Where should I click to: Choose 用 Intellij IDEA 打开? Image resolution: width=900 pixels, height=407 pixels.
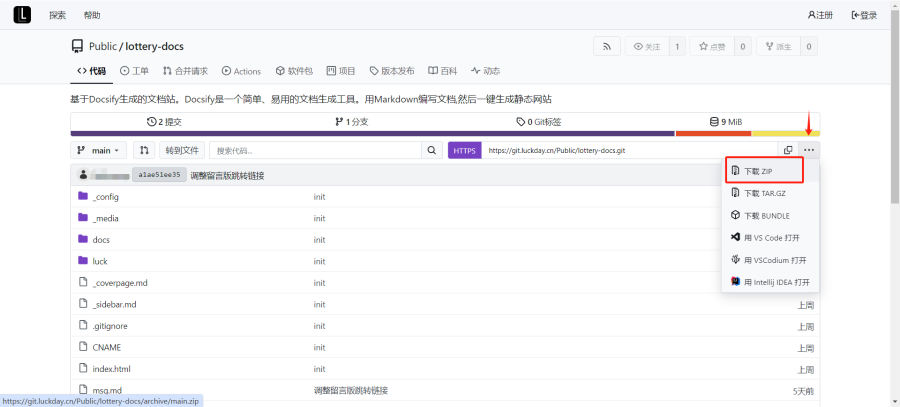click(770, 282)
